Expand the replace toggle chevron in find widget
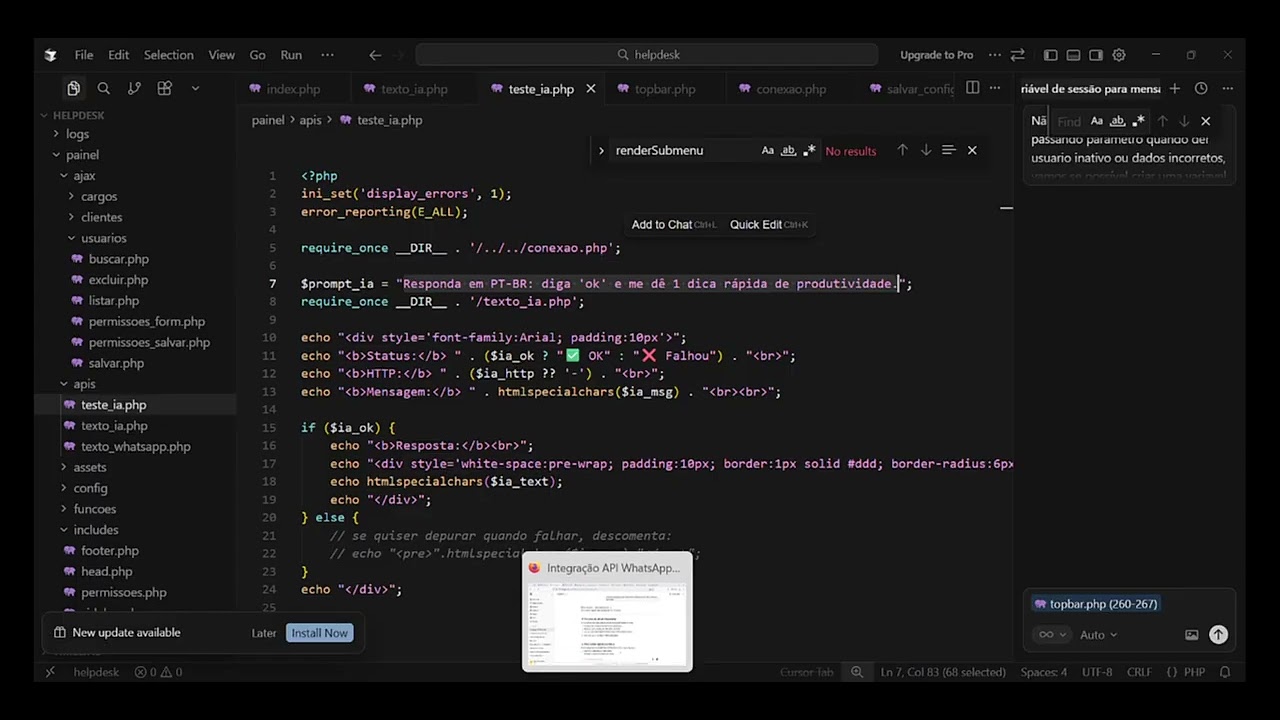The width and height of the screenshot is (1280, 720). tap(601, 150)
